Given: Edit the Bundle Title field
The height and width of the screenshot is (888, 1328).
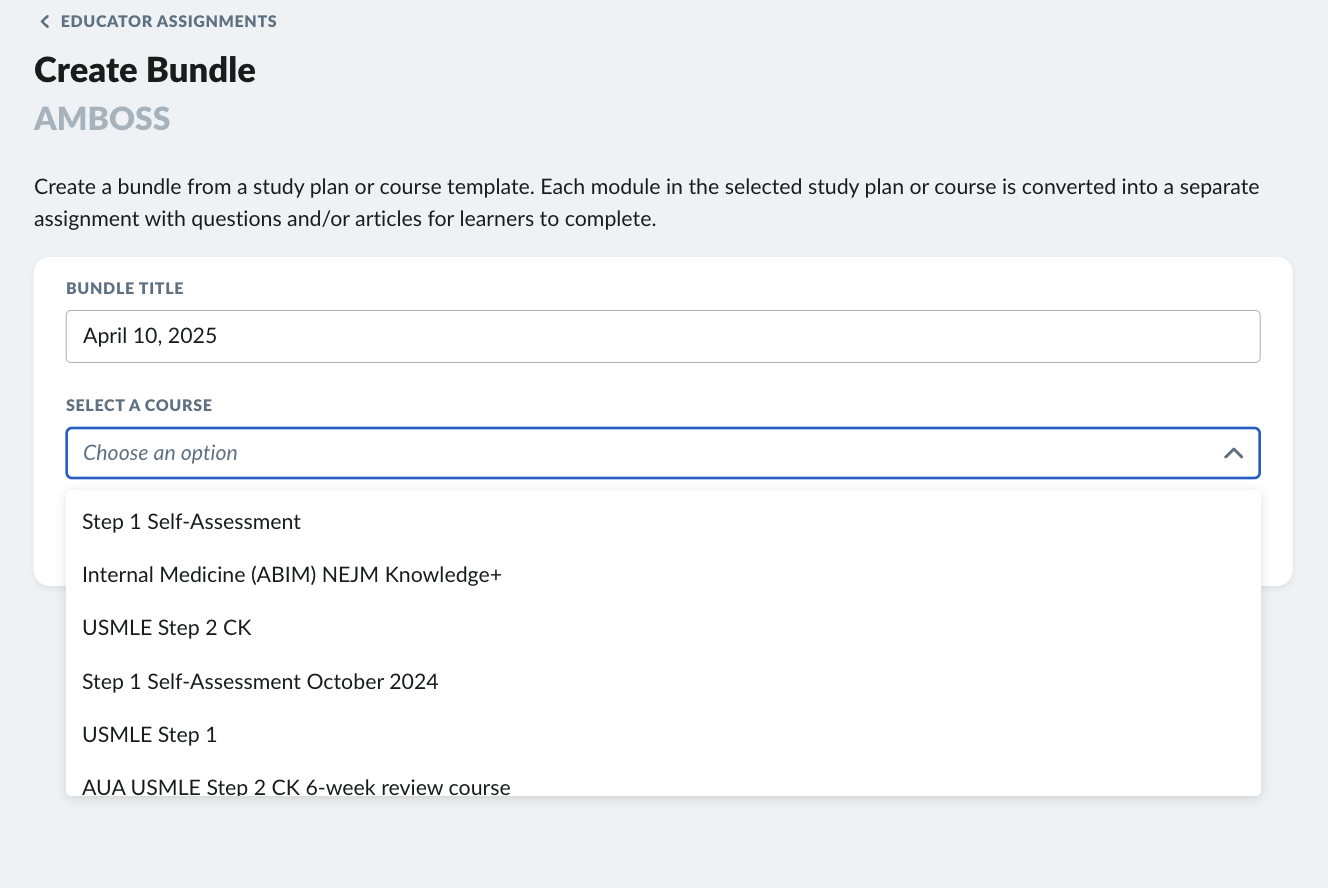Looking at the screenshot, I should click(x=663, y=336).
